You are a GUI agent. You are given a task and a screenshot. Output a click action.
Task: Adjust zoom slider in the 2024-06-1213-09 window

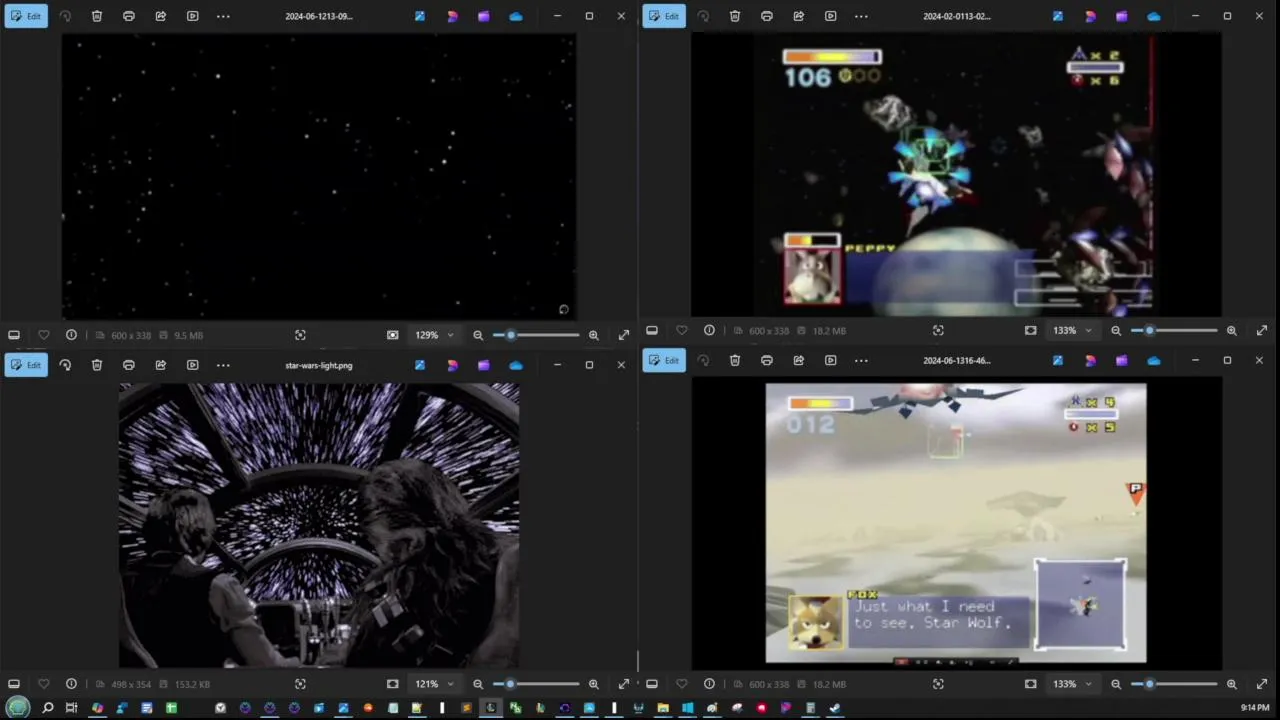click(x=536, y=335)
